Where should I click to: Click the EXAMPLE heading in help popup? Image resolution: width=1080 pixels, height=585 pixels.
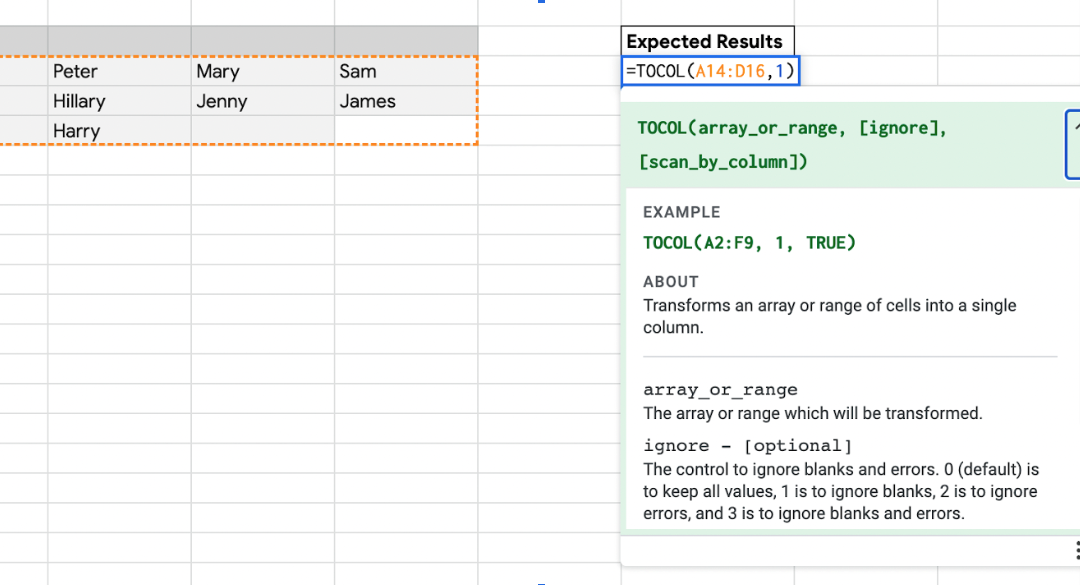682,212
